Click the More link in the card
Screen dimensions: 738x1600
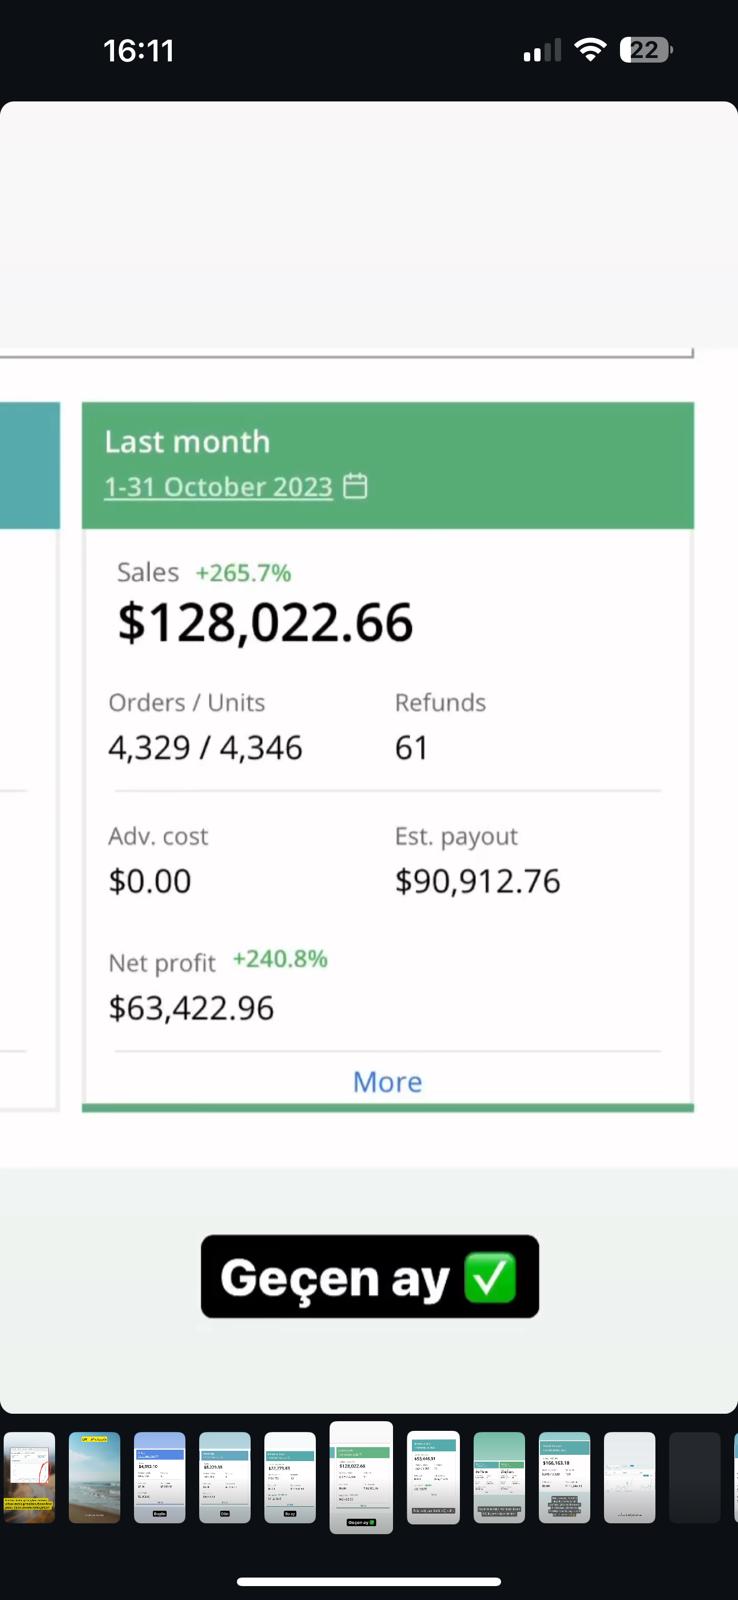pos(387,1081)
